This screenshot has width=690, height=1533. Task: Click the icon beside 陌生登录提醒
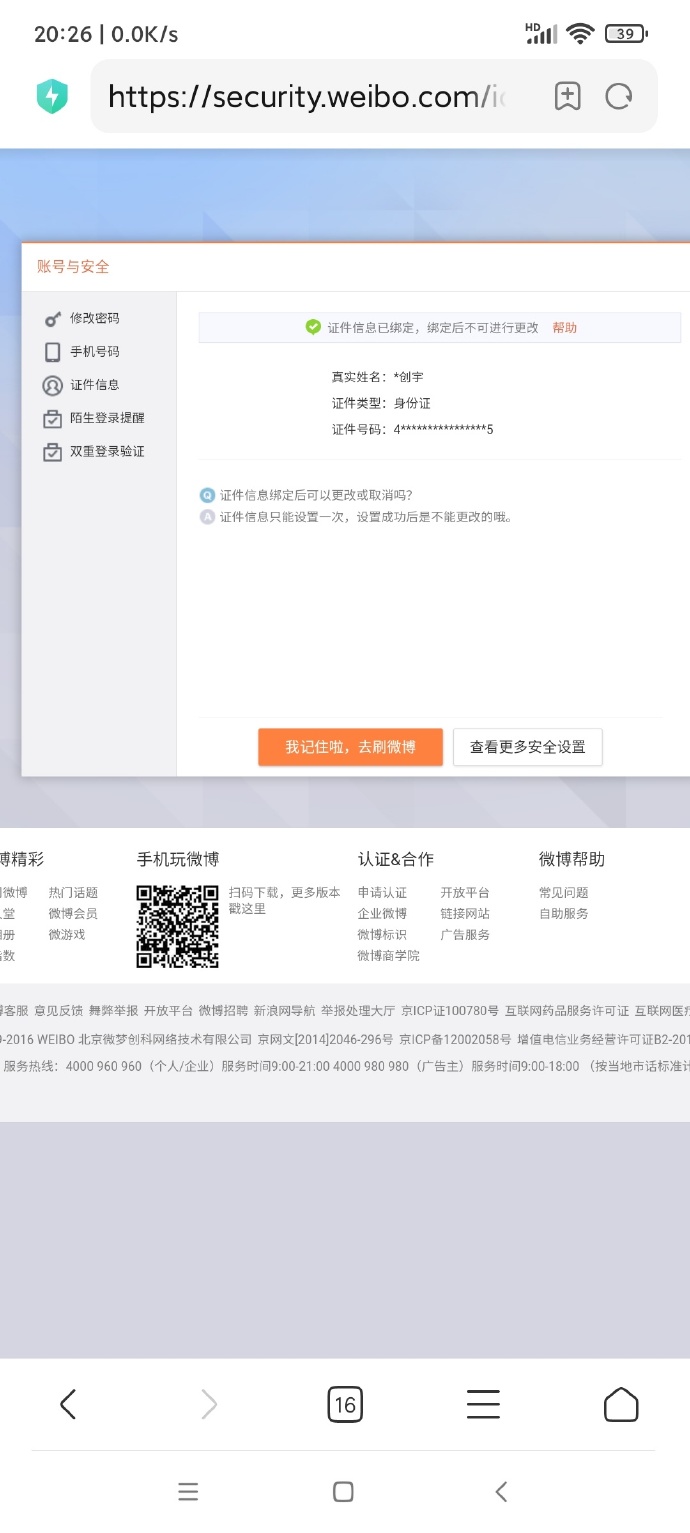[53, 419]
